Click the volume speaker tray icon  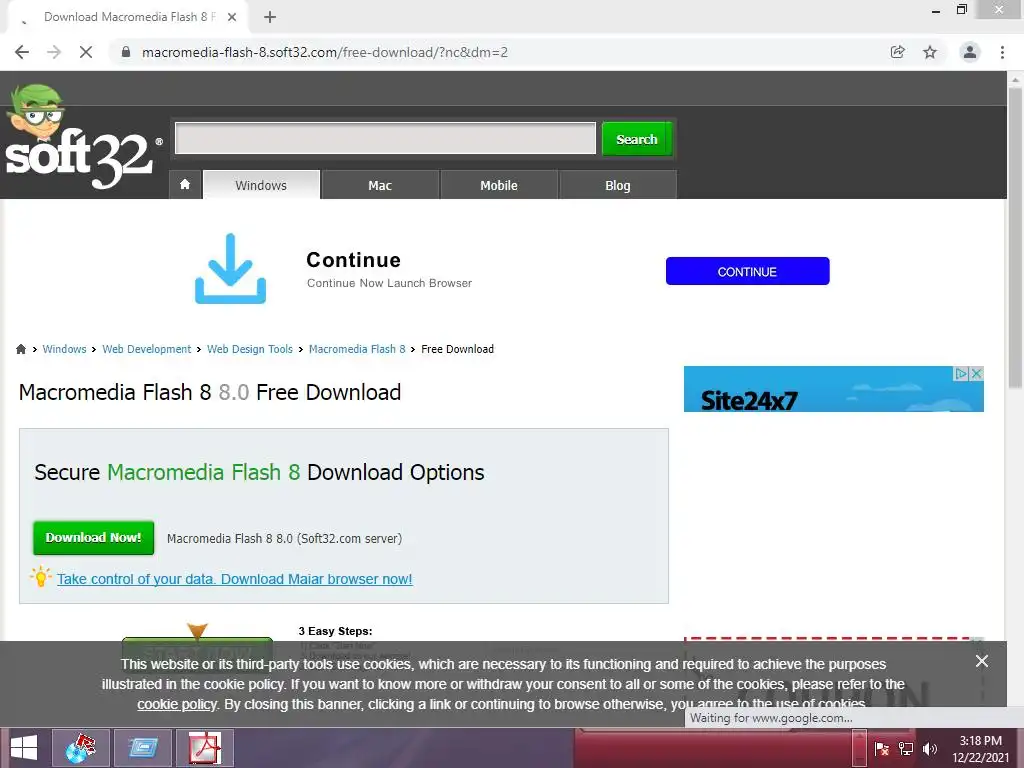[x=930, y=749]
